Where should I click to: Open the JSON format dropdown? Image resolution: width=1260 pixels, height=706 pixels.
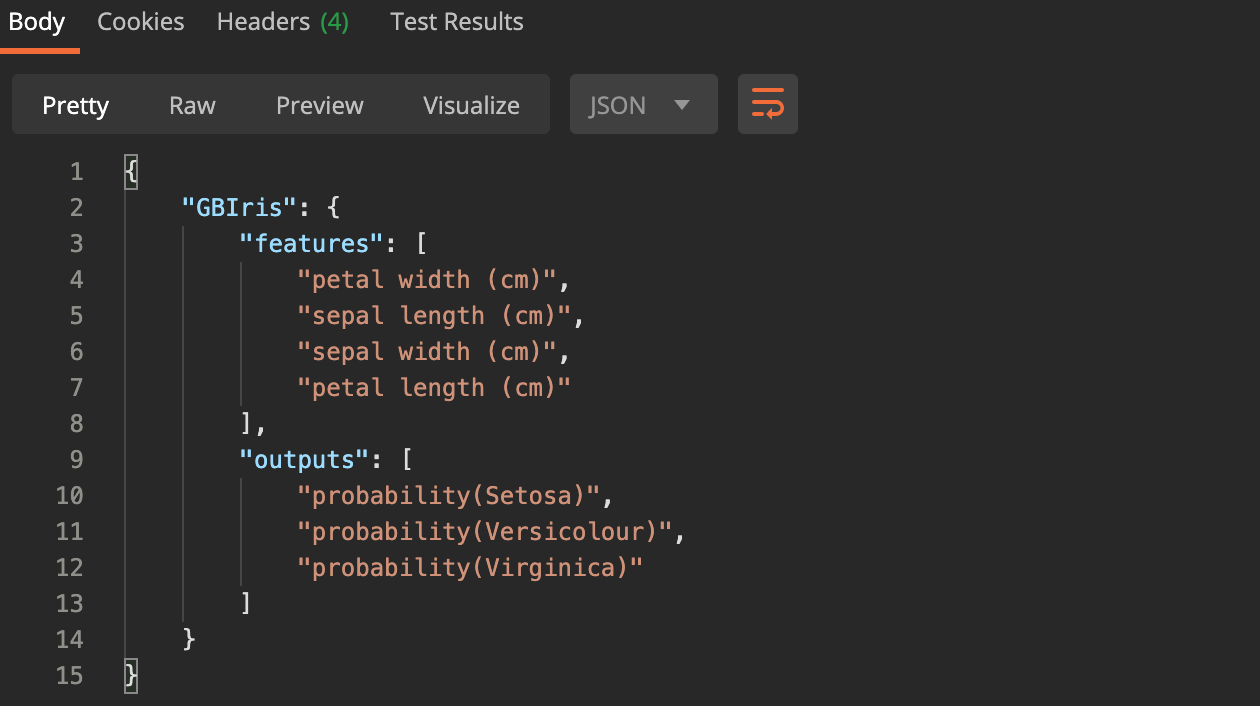pos(643,105)
